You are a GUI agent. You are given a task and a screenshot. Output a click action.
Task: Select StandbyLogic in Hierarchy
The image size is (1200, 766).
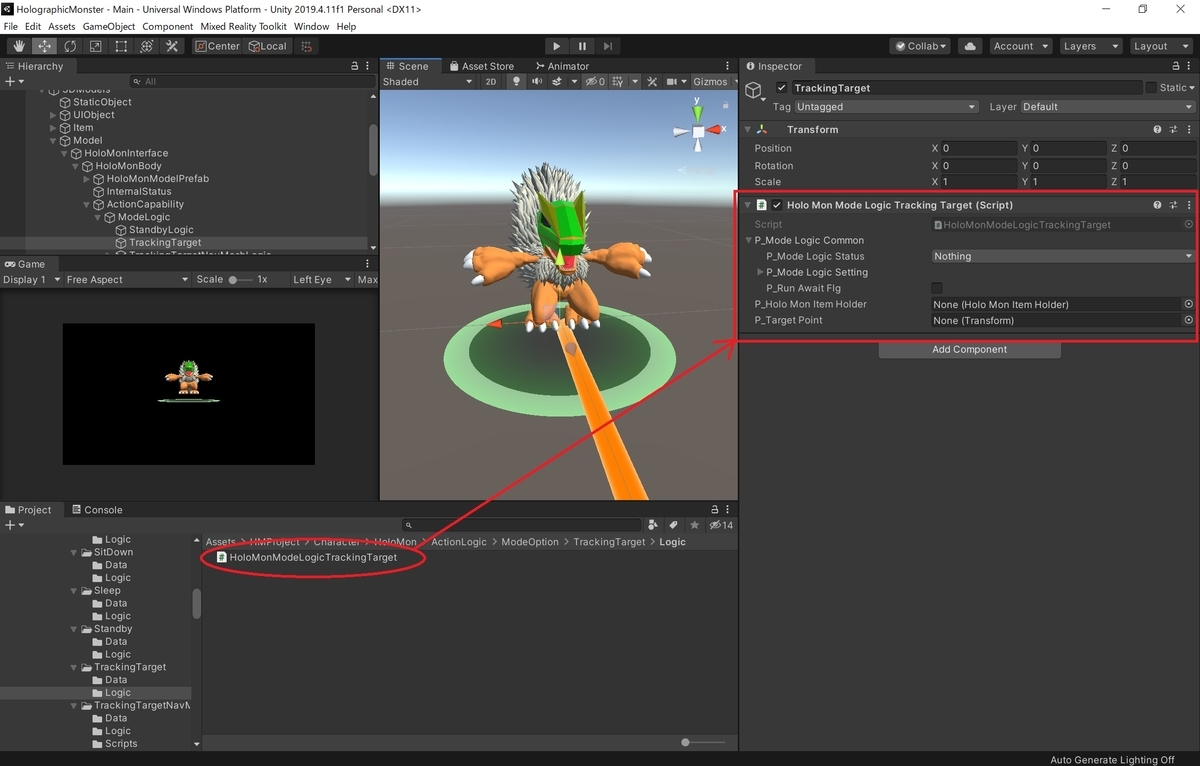click(161, 230)
